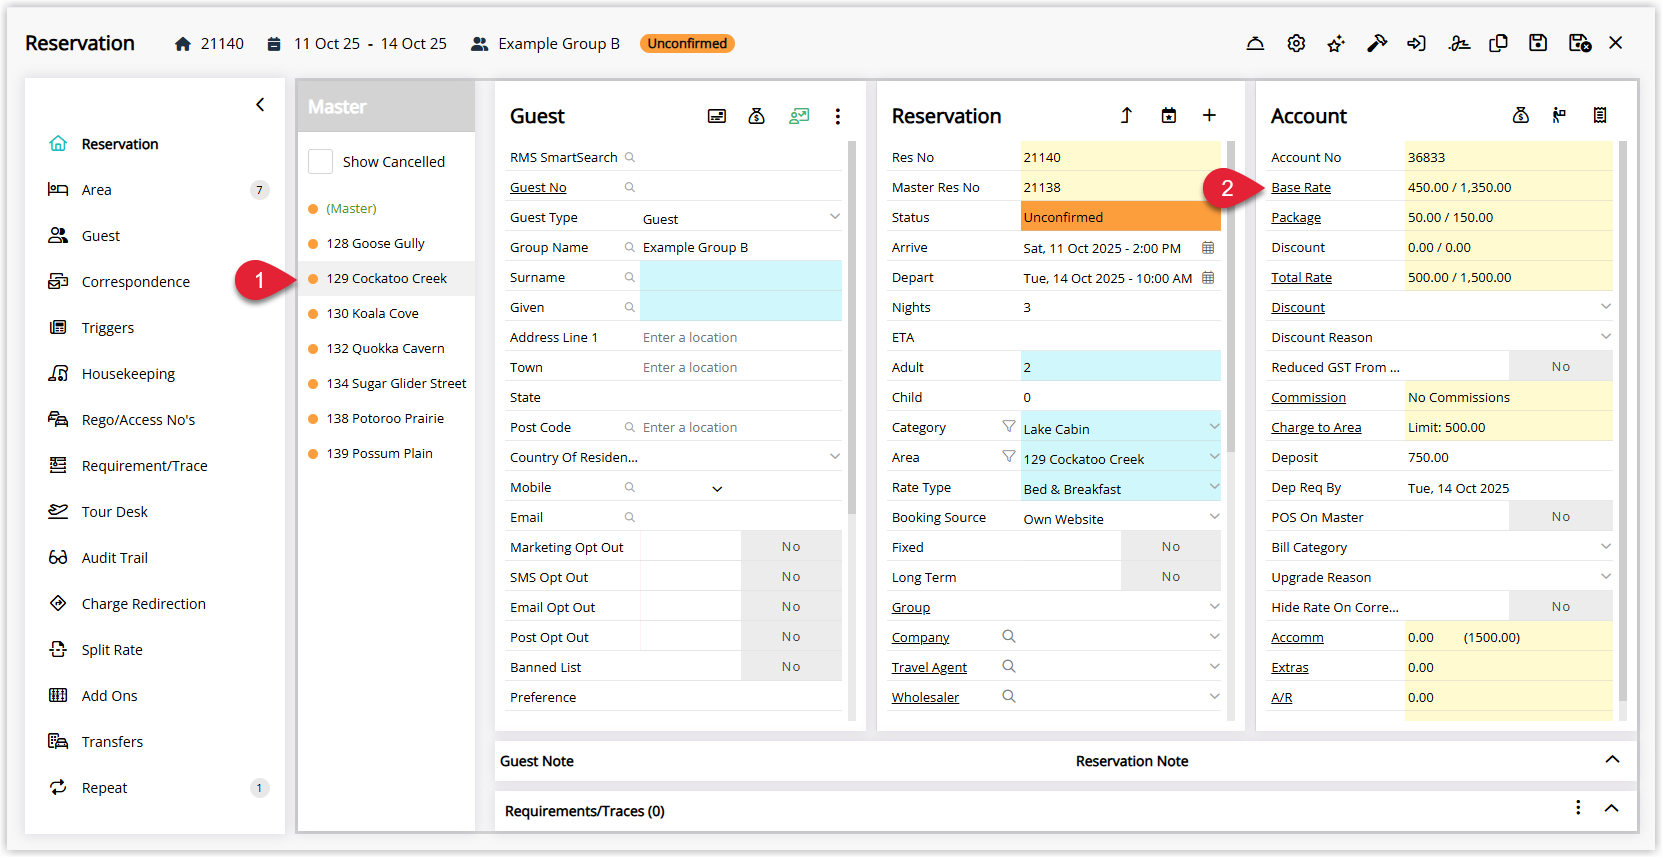Click the save and close icon

click(1580, 43)
